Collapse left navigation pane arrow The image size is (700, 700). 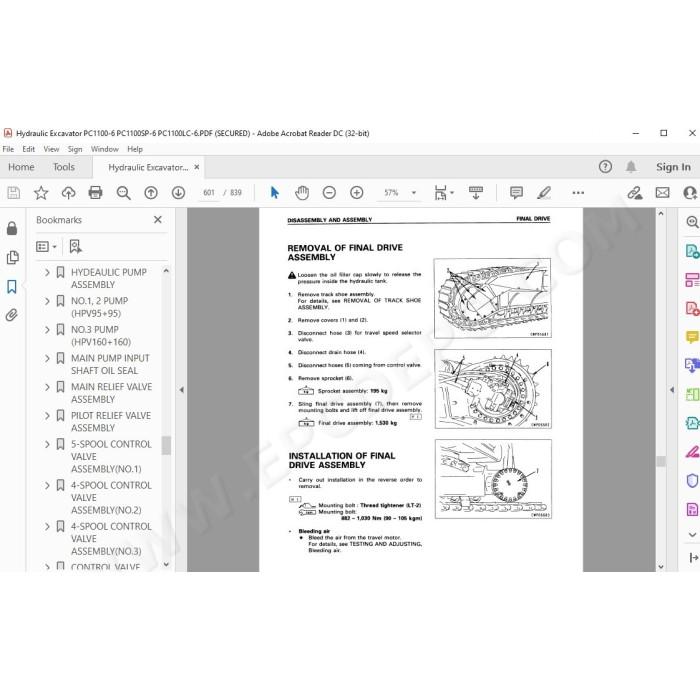pyautogui.click(x=181, y=390)
